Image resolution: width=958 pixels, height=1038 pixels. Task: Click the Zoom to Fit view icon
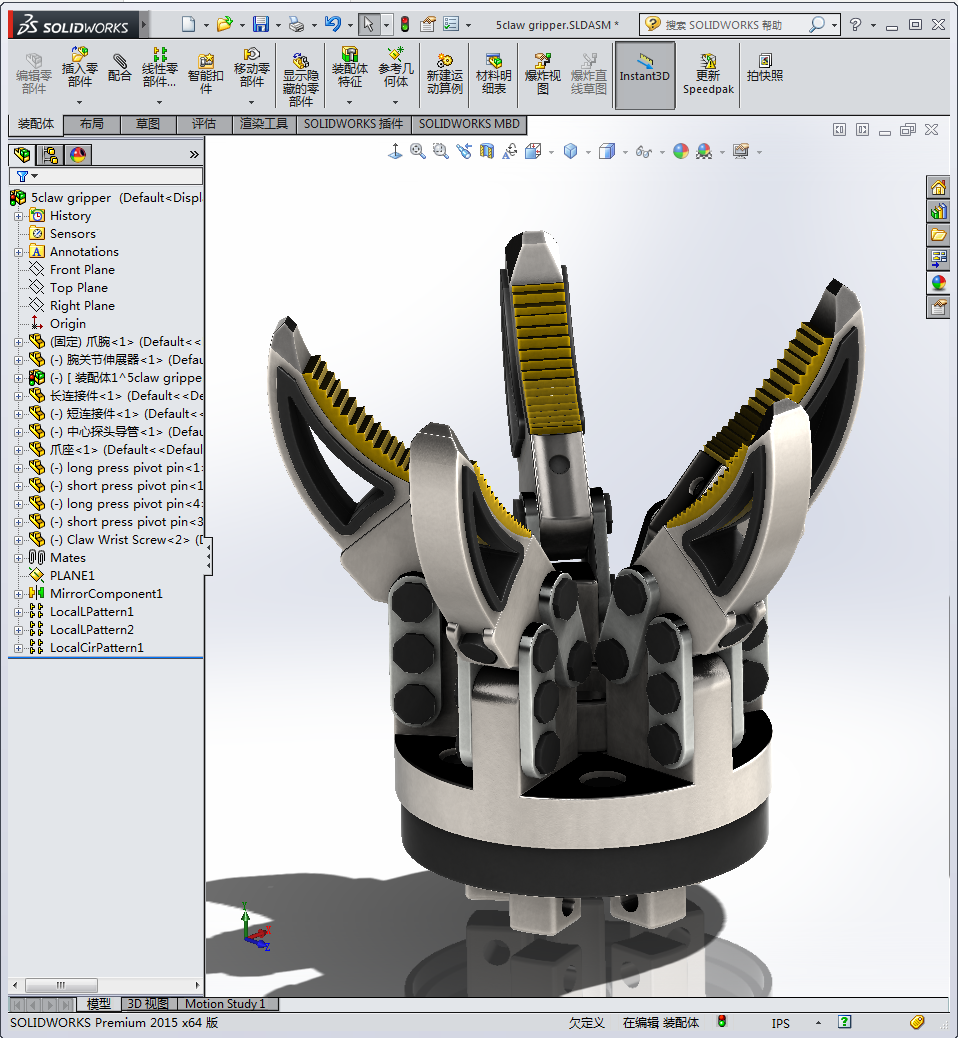coord(417,151)
